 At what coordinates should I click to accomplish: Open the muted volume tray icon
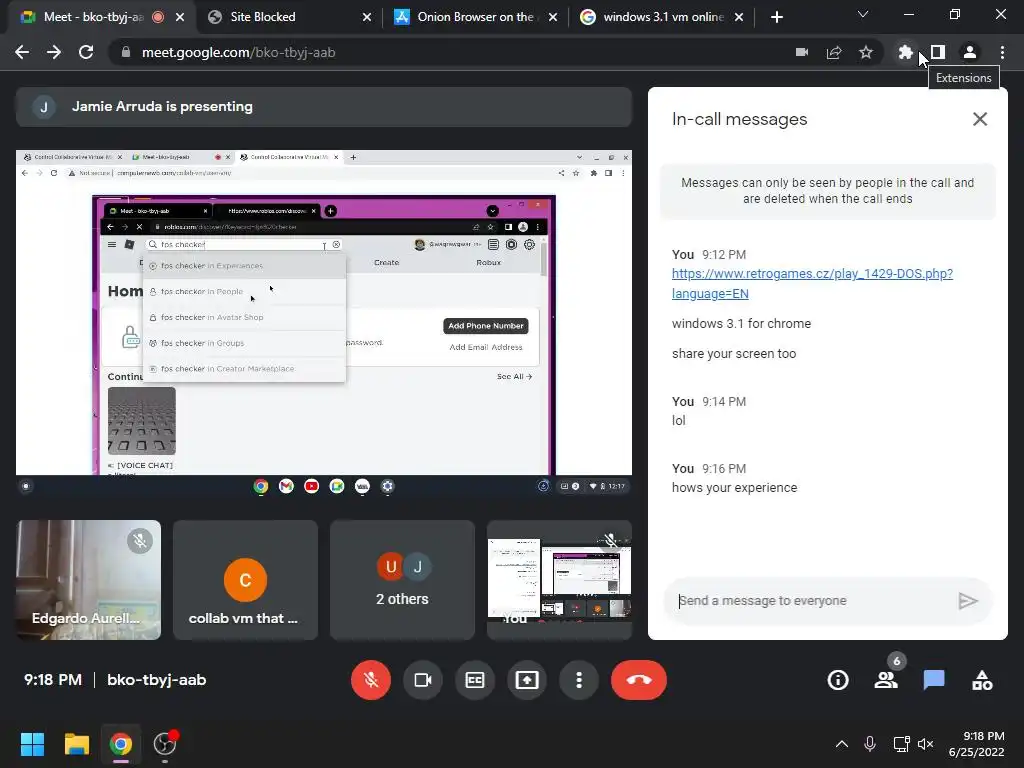925,744
